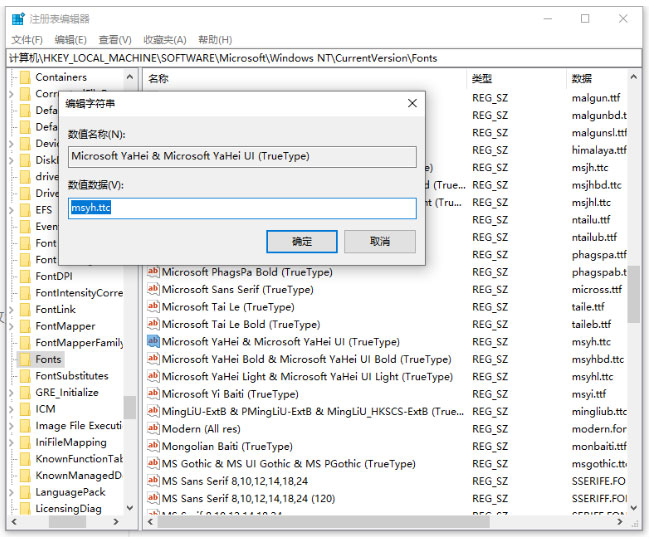This screenshot has height=539, width=650.
Task: Select the FontIntensityCorre tree item
Action: 79,293
